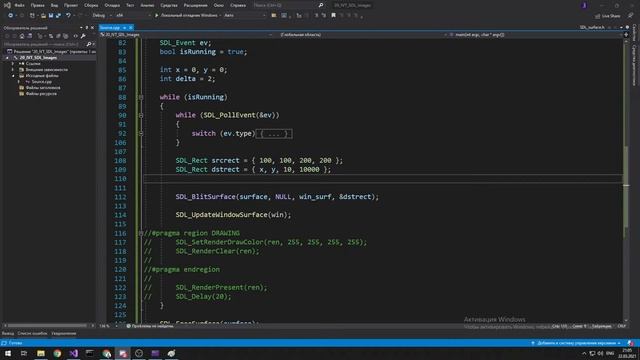Open Google Chrome from the taskbar
Screen dimensions: 640x360
coord(57,353)
